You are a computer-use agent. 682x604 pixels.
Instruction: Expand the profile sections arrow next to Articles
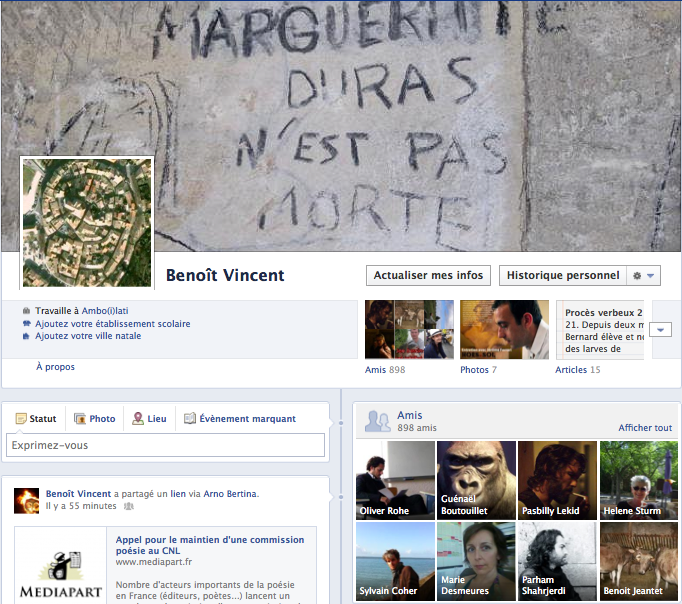coord(660,330)
